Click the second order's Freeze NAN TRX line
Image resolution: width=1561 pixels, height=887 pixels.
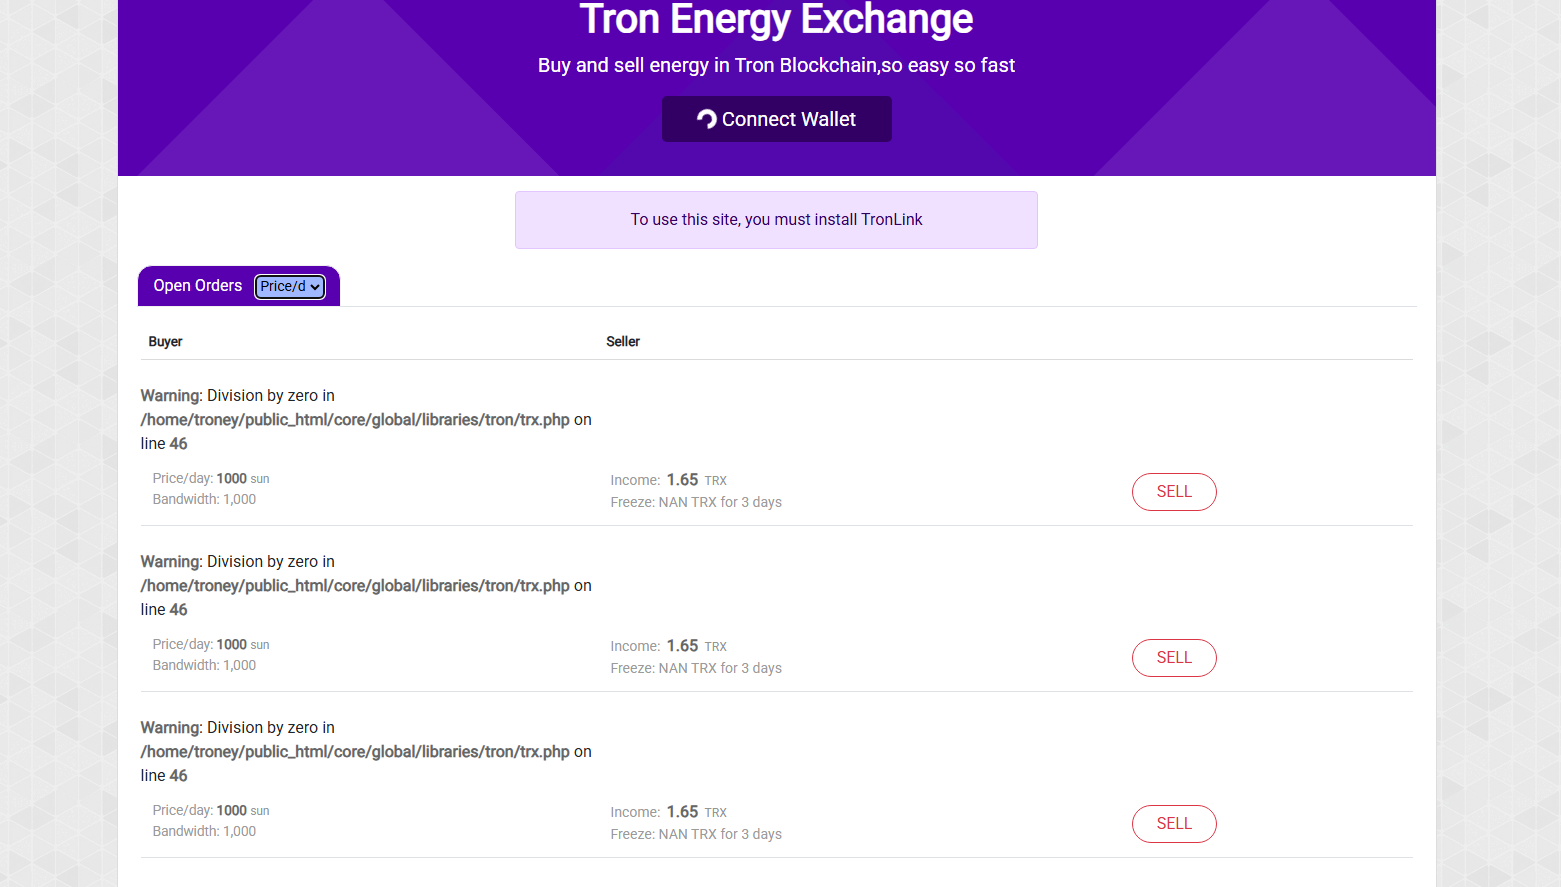(x=696, y=668)
